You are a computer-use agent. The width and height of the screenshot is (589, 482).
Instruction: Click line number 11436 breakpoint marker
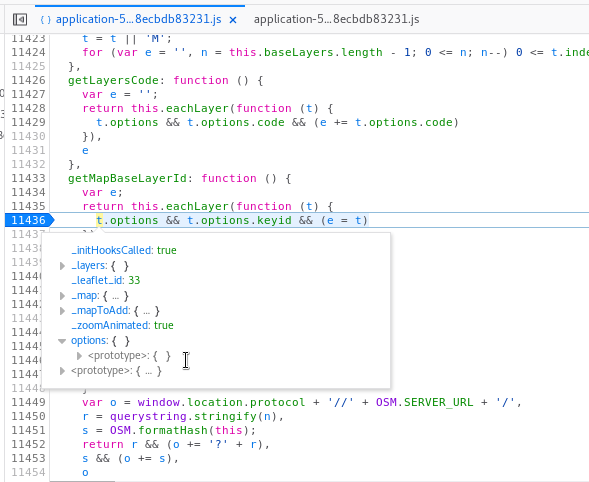[x=29, y=220]
